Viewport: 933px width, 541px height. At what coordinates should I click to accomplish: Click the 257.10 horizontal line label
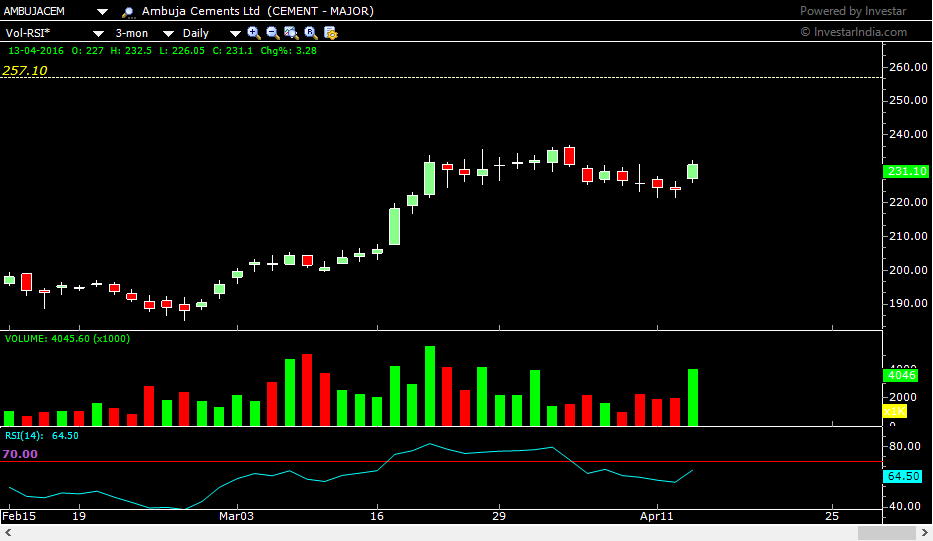[24, 70]
